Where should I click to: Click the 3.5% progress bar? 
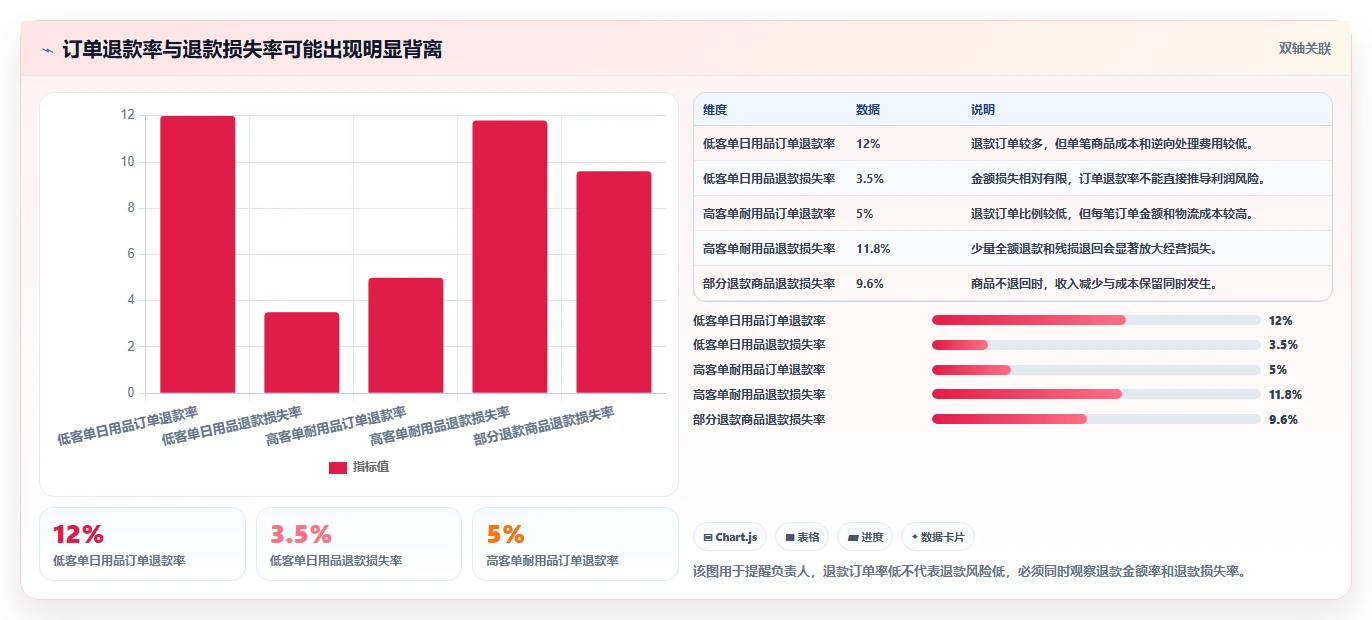tap(1096, 345)
